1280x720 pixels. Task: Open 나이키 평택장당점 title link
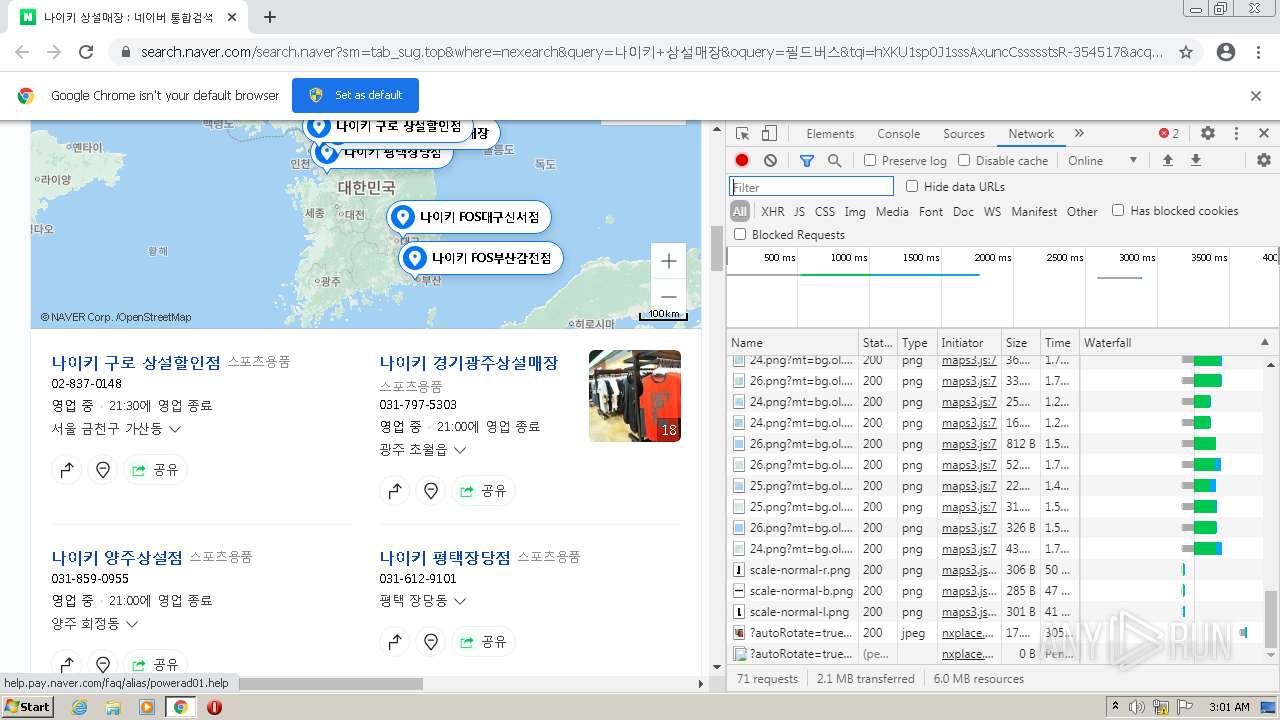click(x=445, y=557)
